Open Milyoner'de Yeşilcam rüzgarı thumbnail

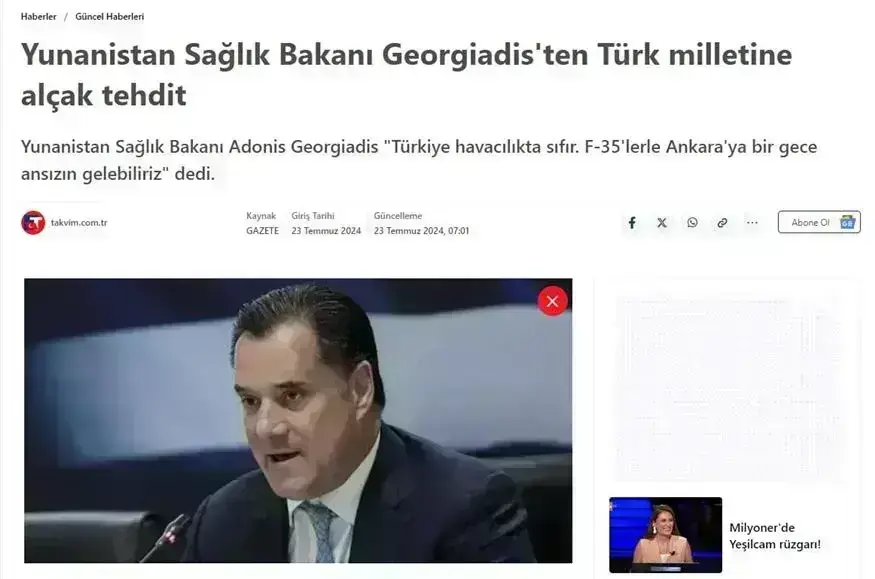pos(665,535)
